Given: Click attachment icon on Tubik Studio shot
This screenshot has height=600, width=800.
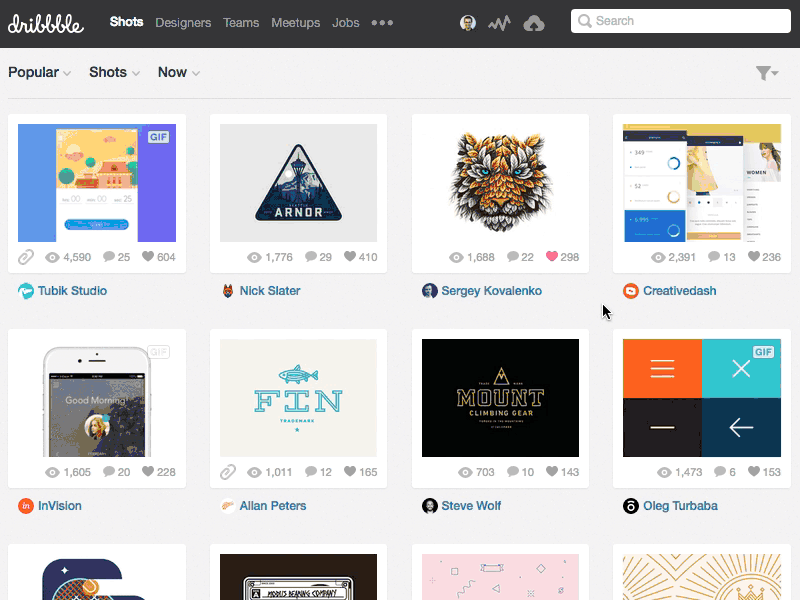Looking at the screenshot, I should click(x=26, y=257).
